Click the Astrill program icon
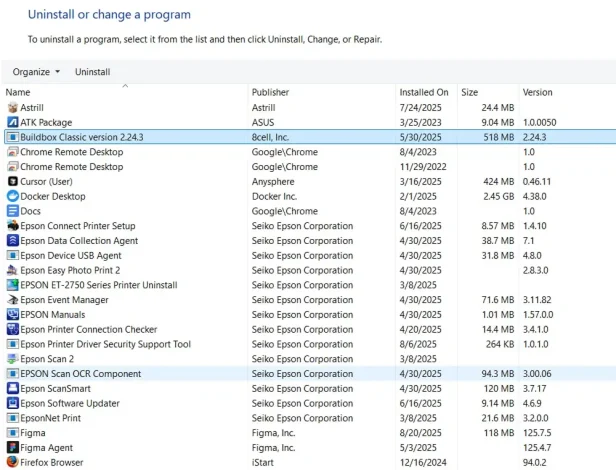 (x=12, y=107)
